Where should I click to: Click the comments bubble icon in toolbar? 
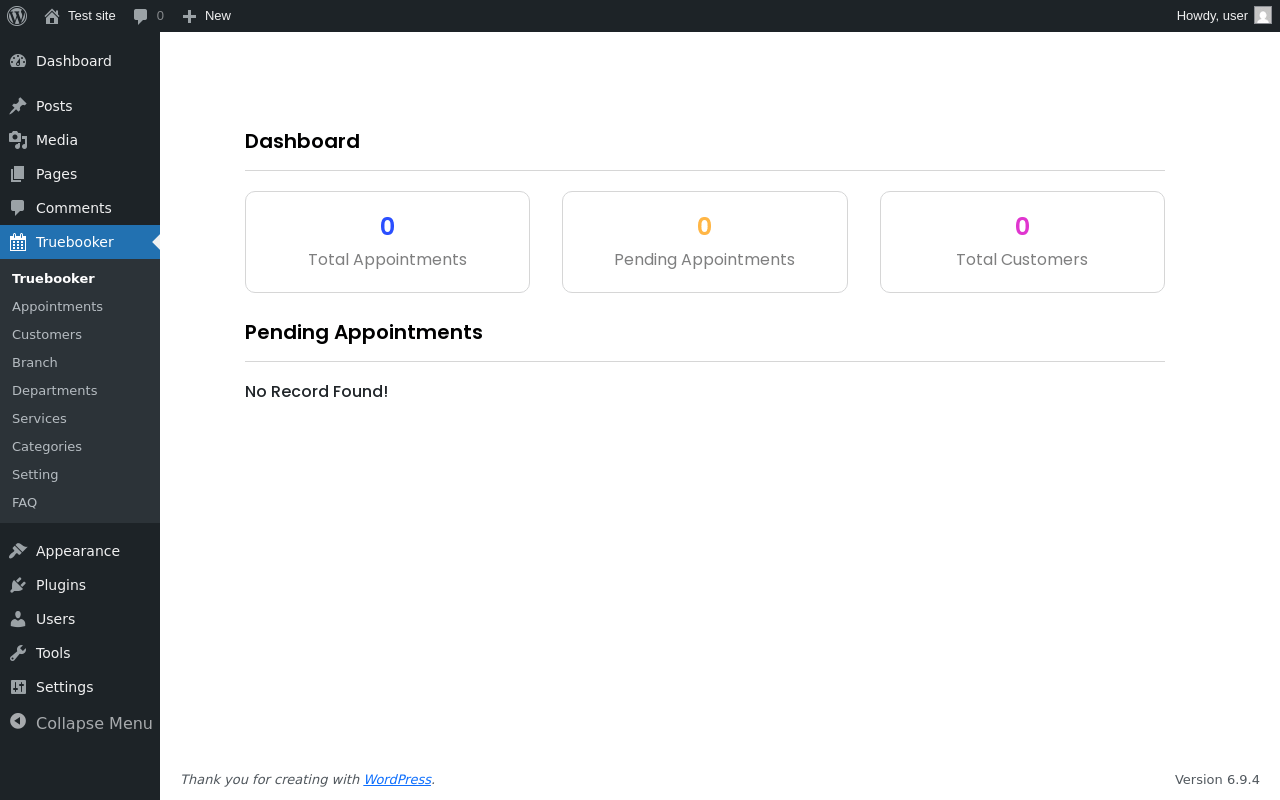[141, 16]
